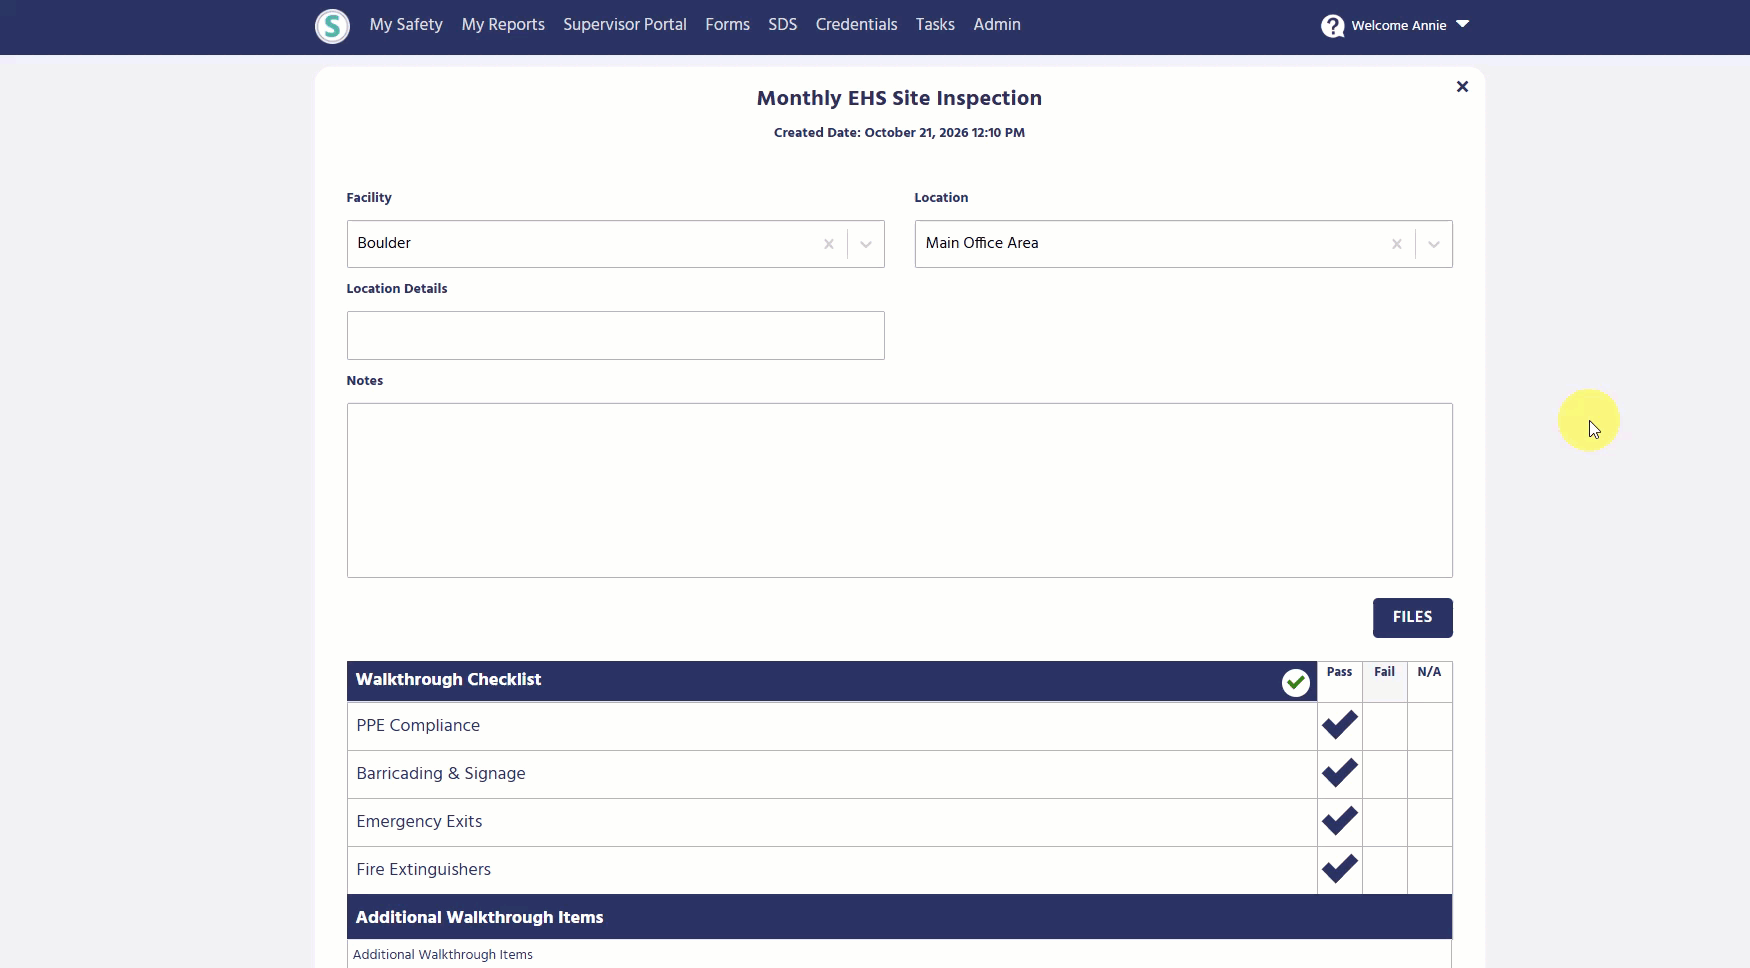Click the Walkthrough Checklist header title

tap(448, 680)
